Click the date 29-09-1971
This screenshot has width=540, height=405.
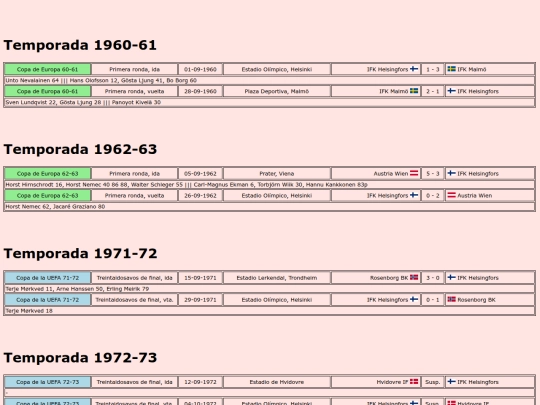pos(200,300)
